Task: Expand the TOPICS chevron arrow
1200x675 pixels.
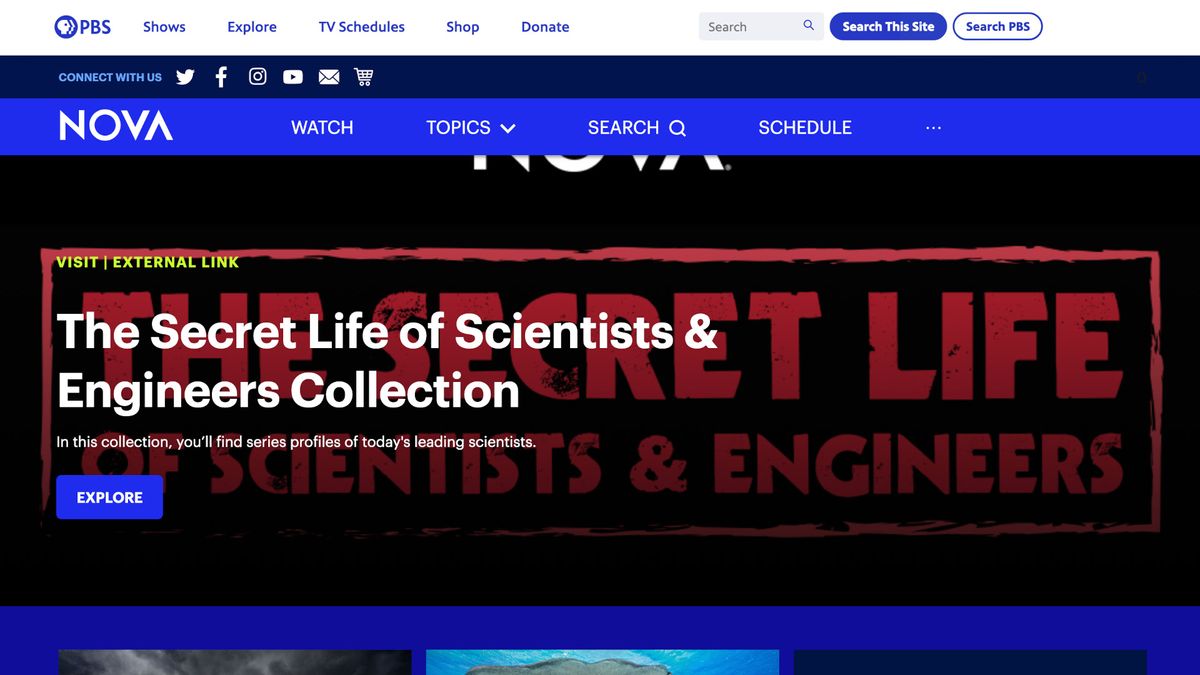Action: point(508,128)
